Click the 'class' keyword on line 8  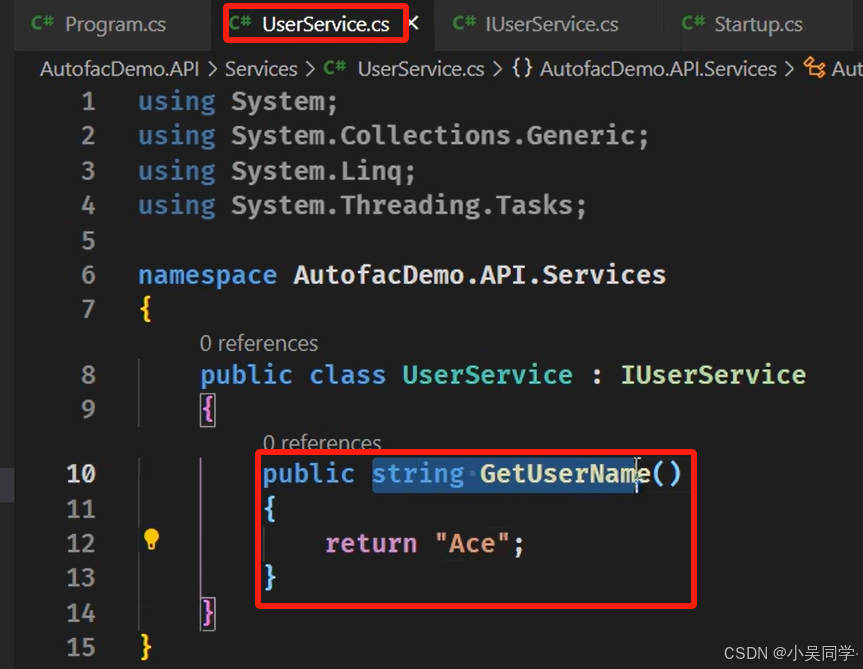coord(347,375)
